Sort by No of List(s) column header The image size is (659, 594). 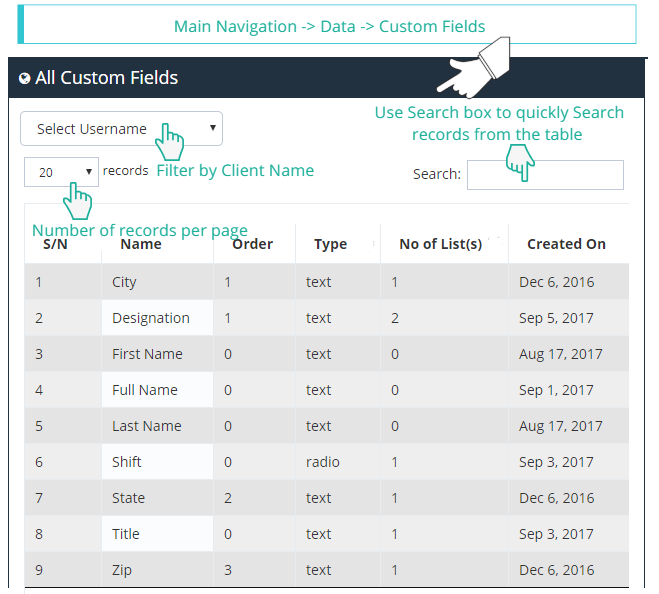tap(440, 244)
